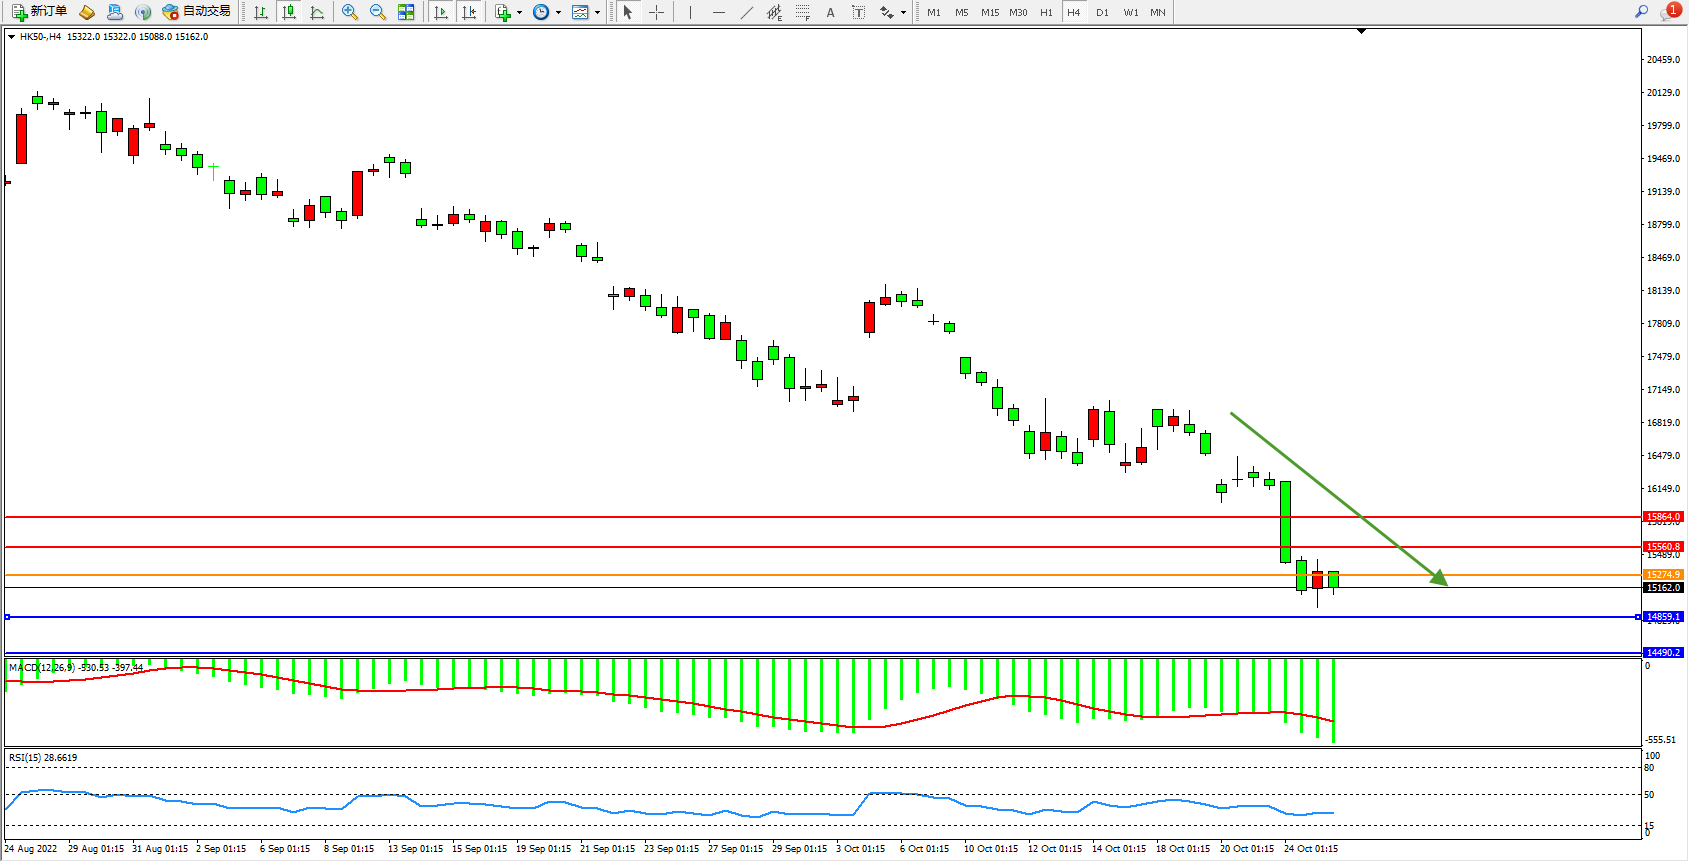Zoom in on the chart
This screenshot has height=862, width=1689.
(350, 12)
